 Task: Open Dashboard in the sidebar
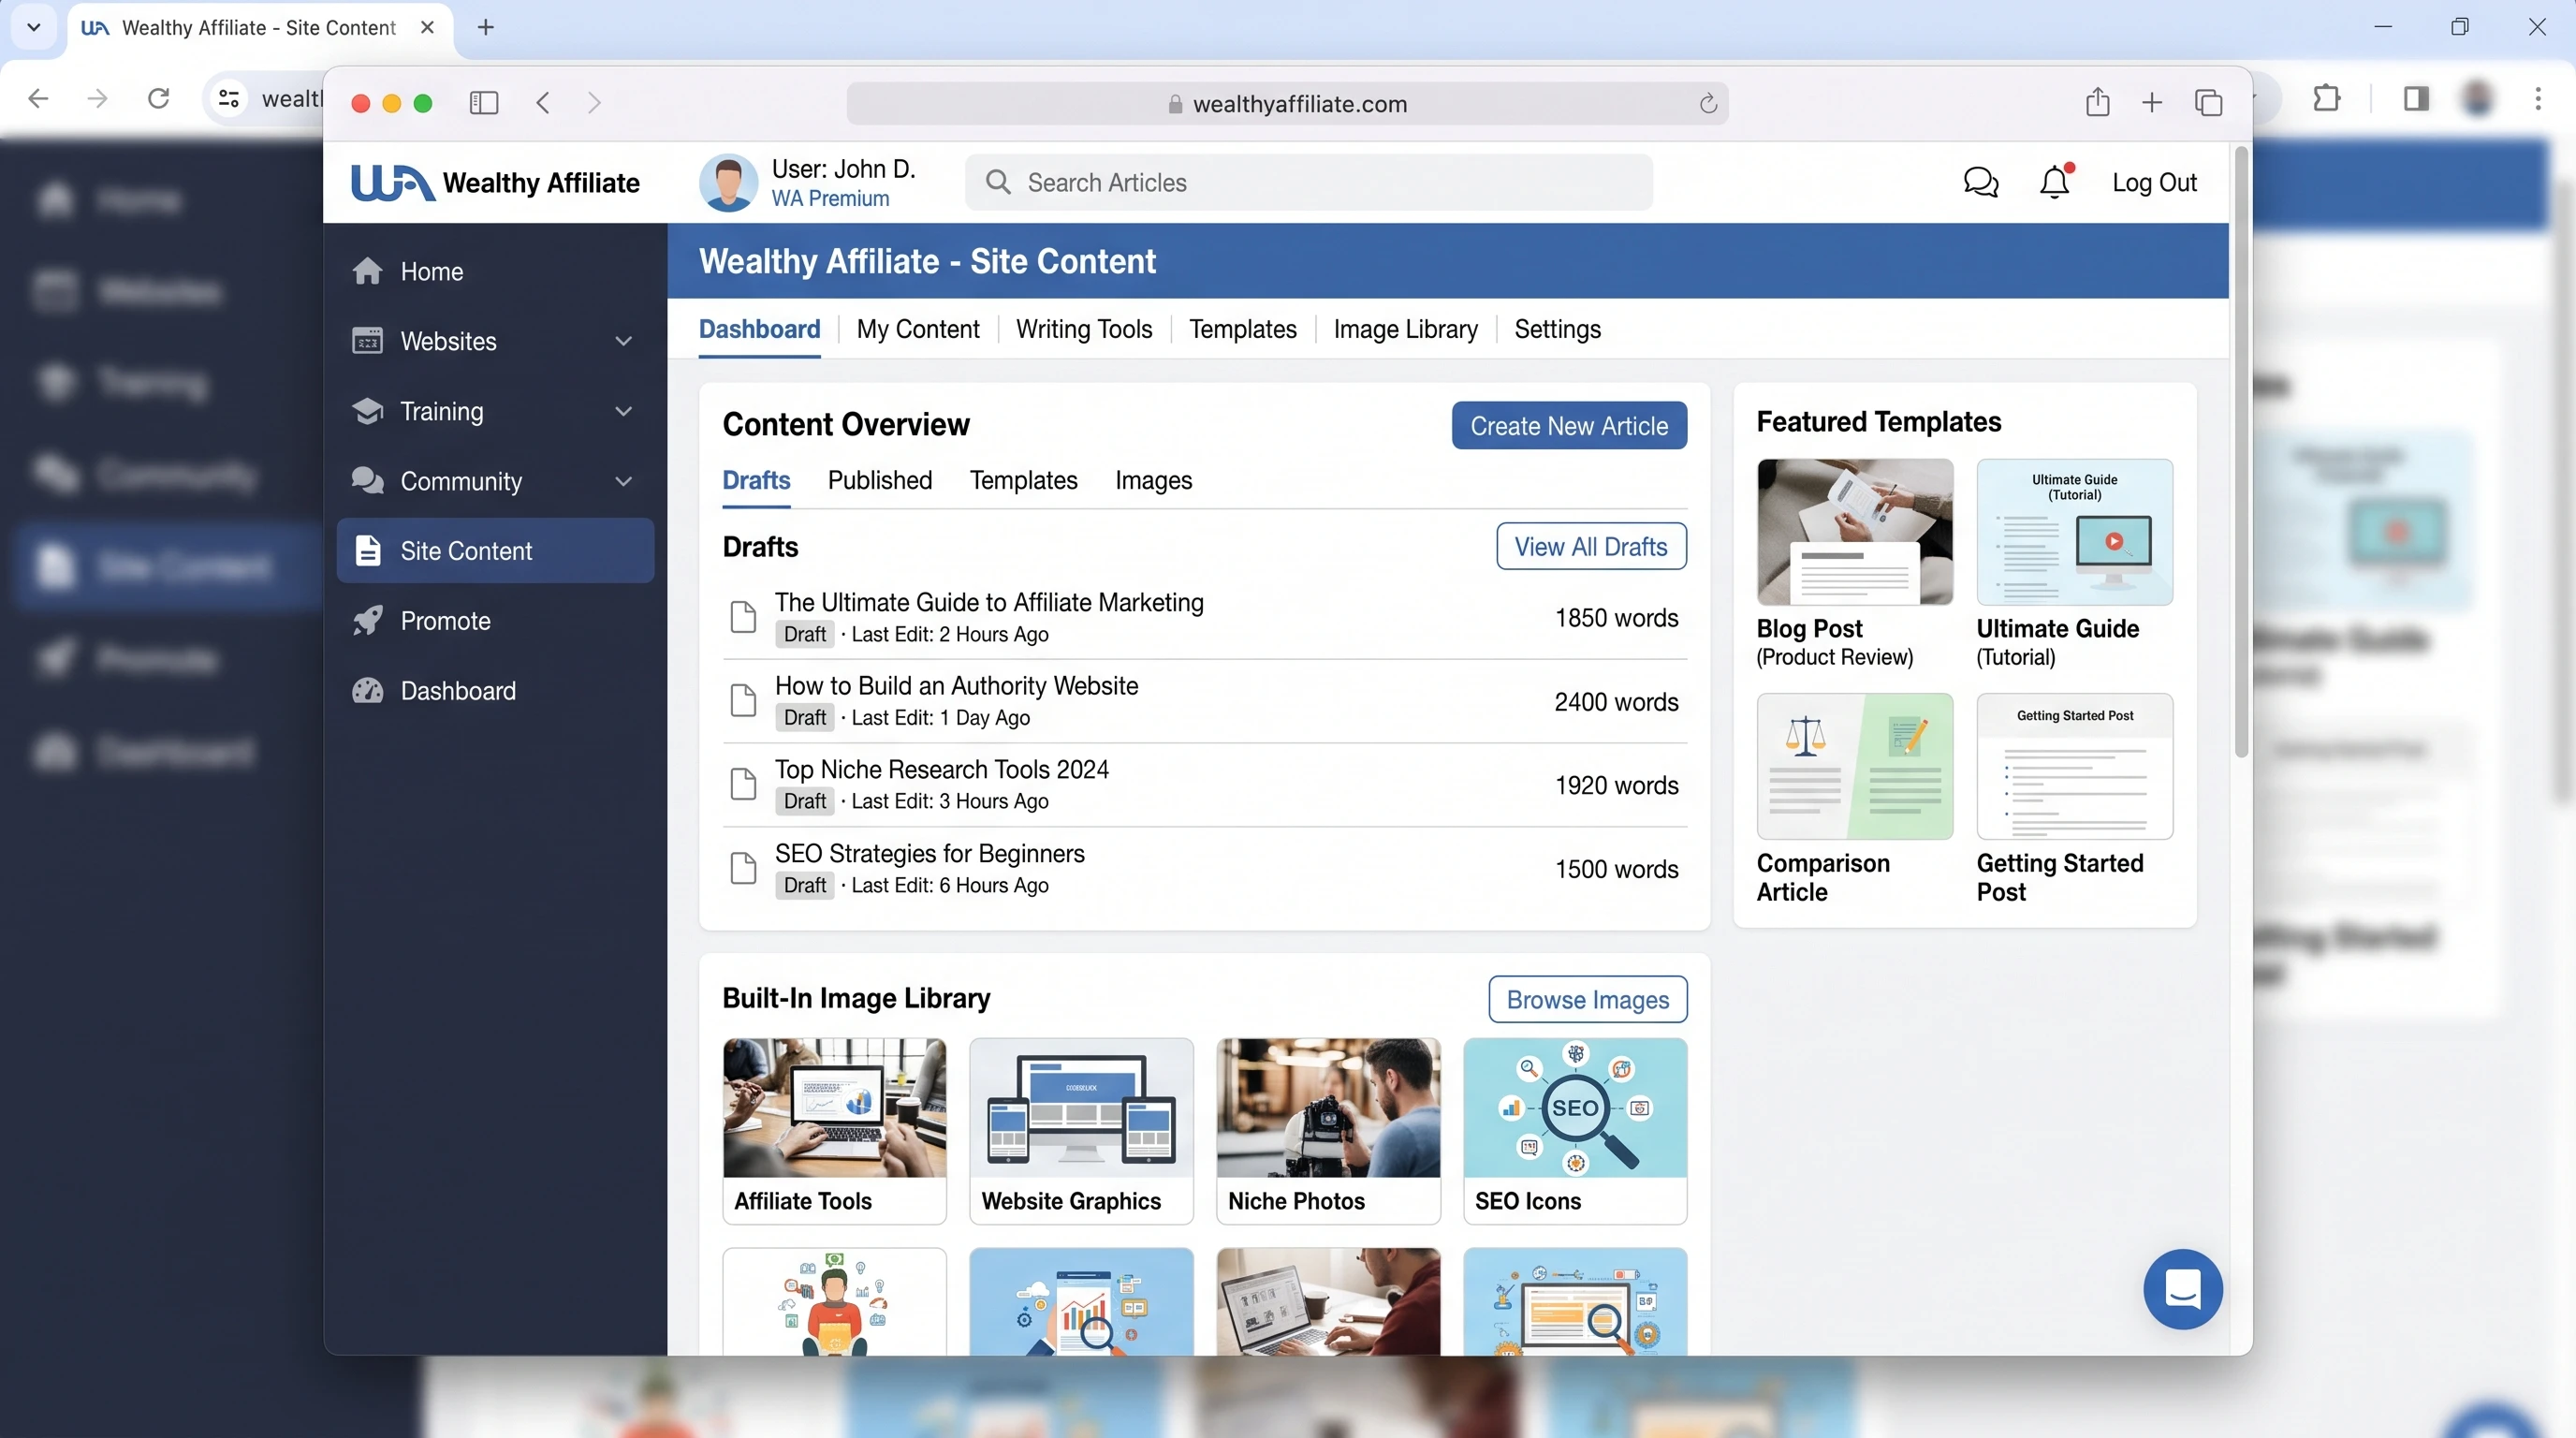click(x=495, y=690)
